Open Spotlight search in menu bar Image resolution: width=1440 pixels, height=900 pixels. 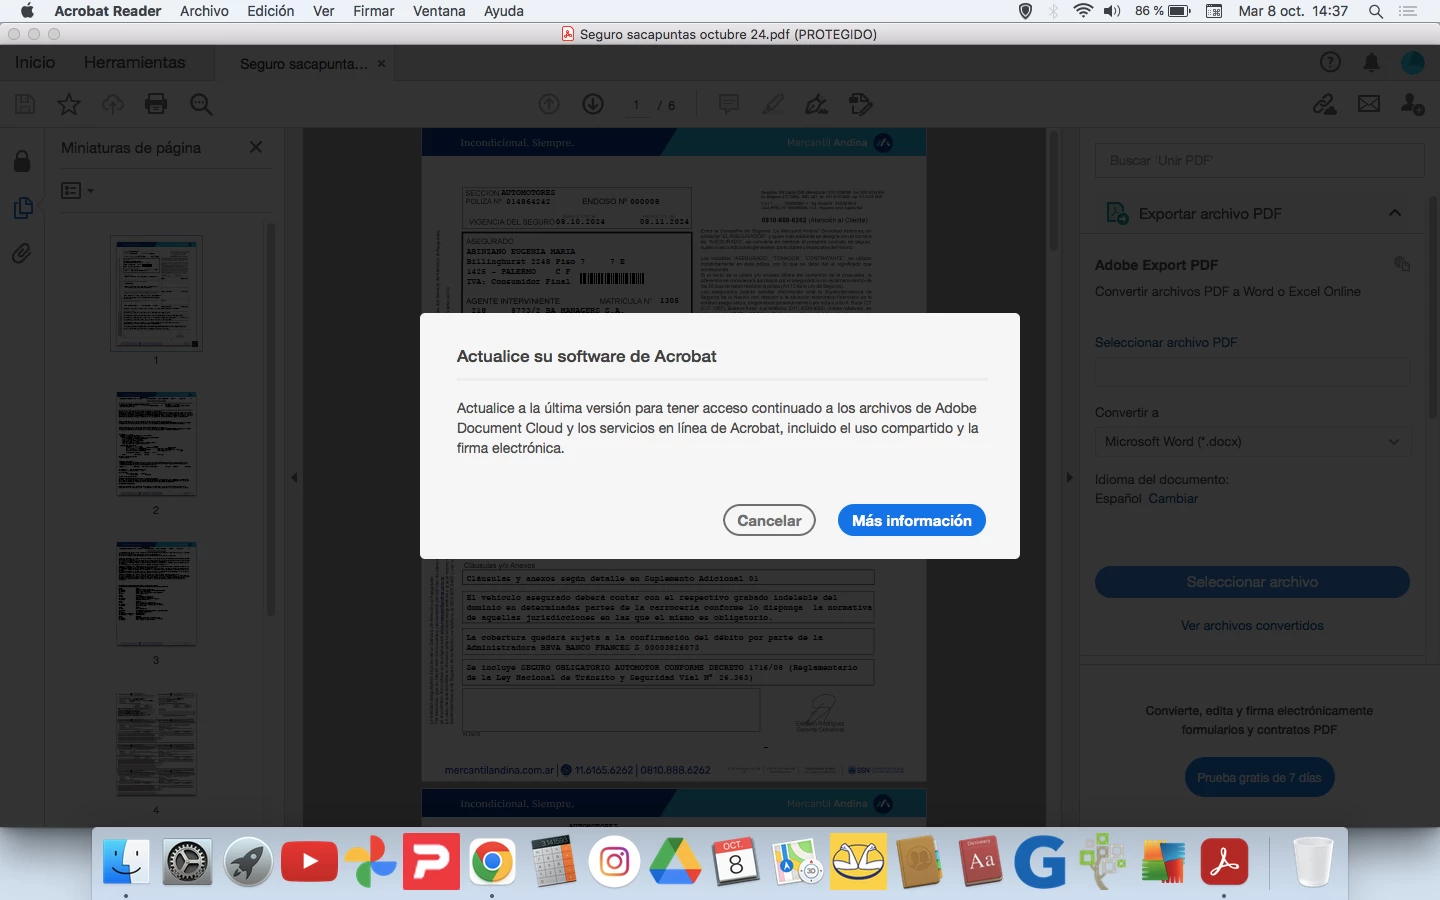pyautogui.click(x=1376, y=11)
